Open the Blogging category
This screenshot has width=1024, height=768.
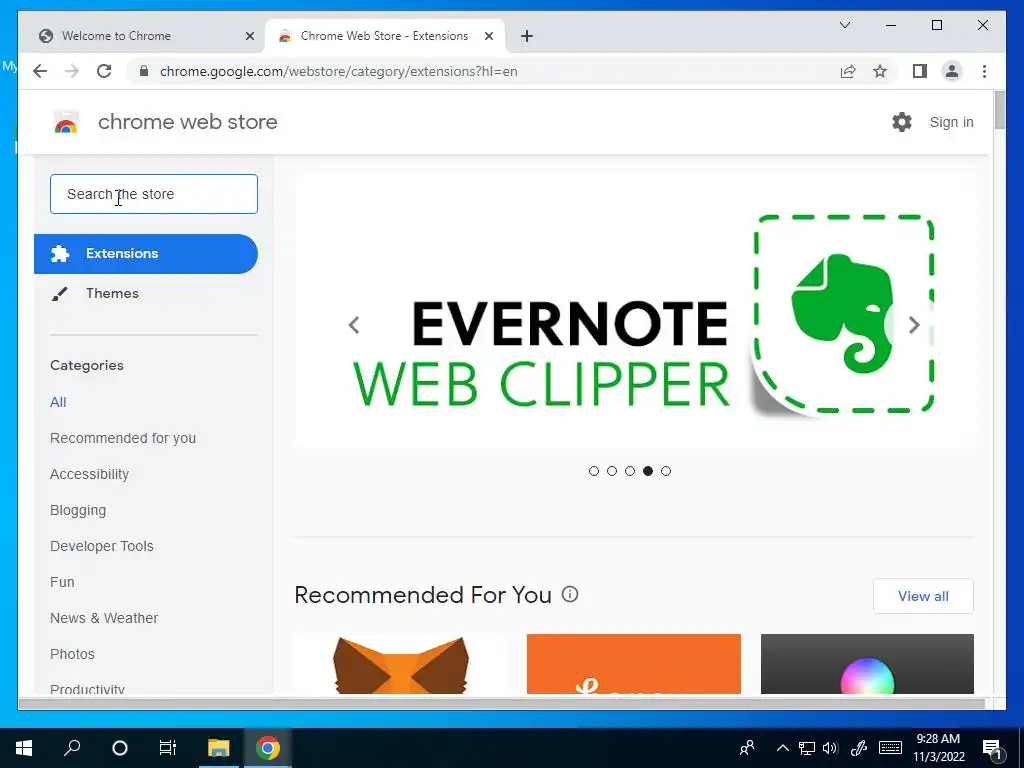coord(78,510)
